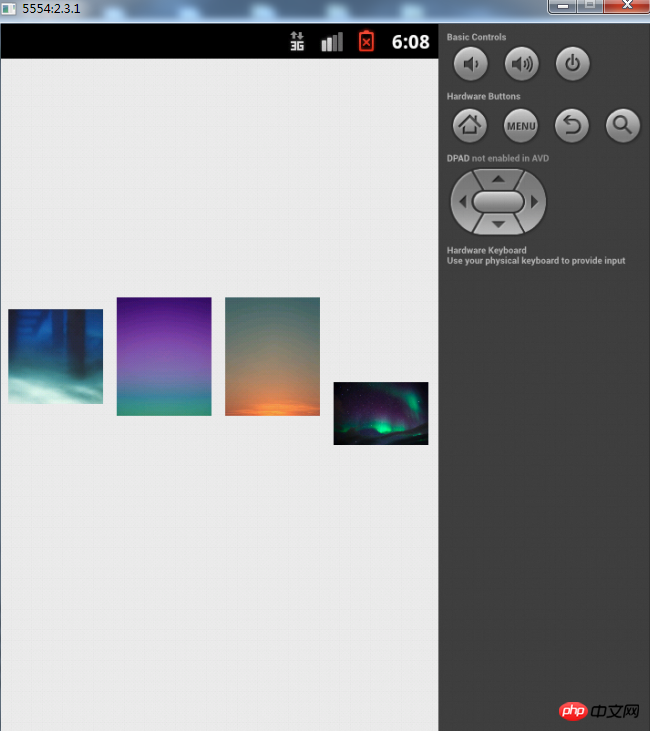Push the DPAD right arrow
Viewport: 650px width, 731px height.
coord(535,202)
